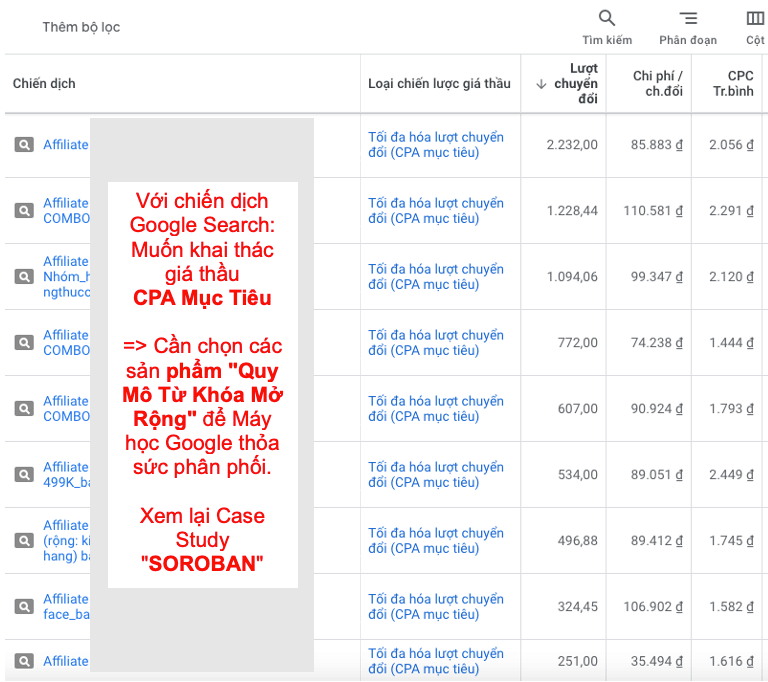
Task: Click search campaign icon in 2.232,00 row
Action: [x=24, y=145]
